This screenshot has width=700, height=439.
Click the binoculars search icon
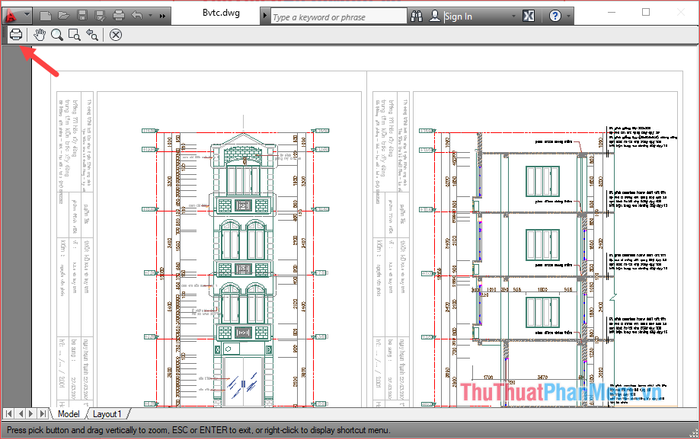click(x=417, y=17)
